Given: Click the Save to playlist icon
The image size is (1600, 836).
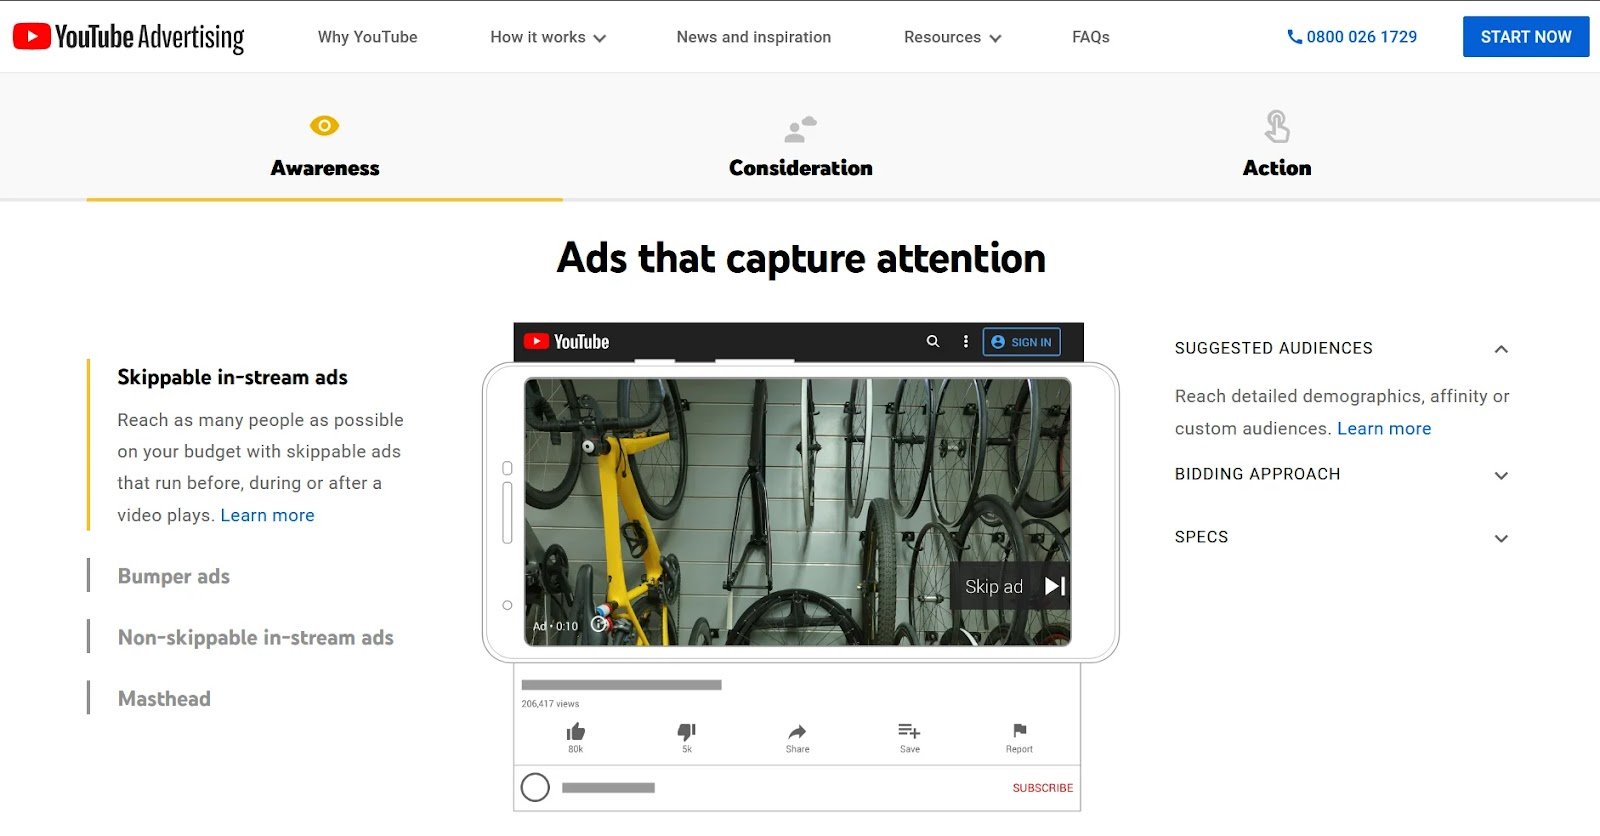Looking at the screenshot, I should [x=909, y=731].
